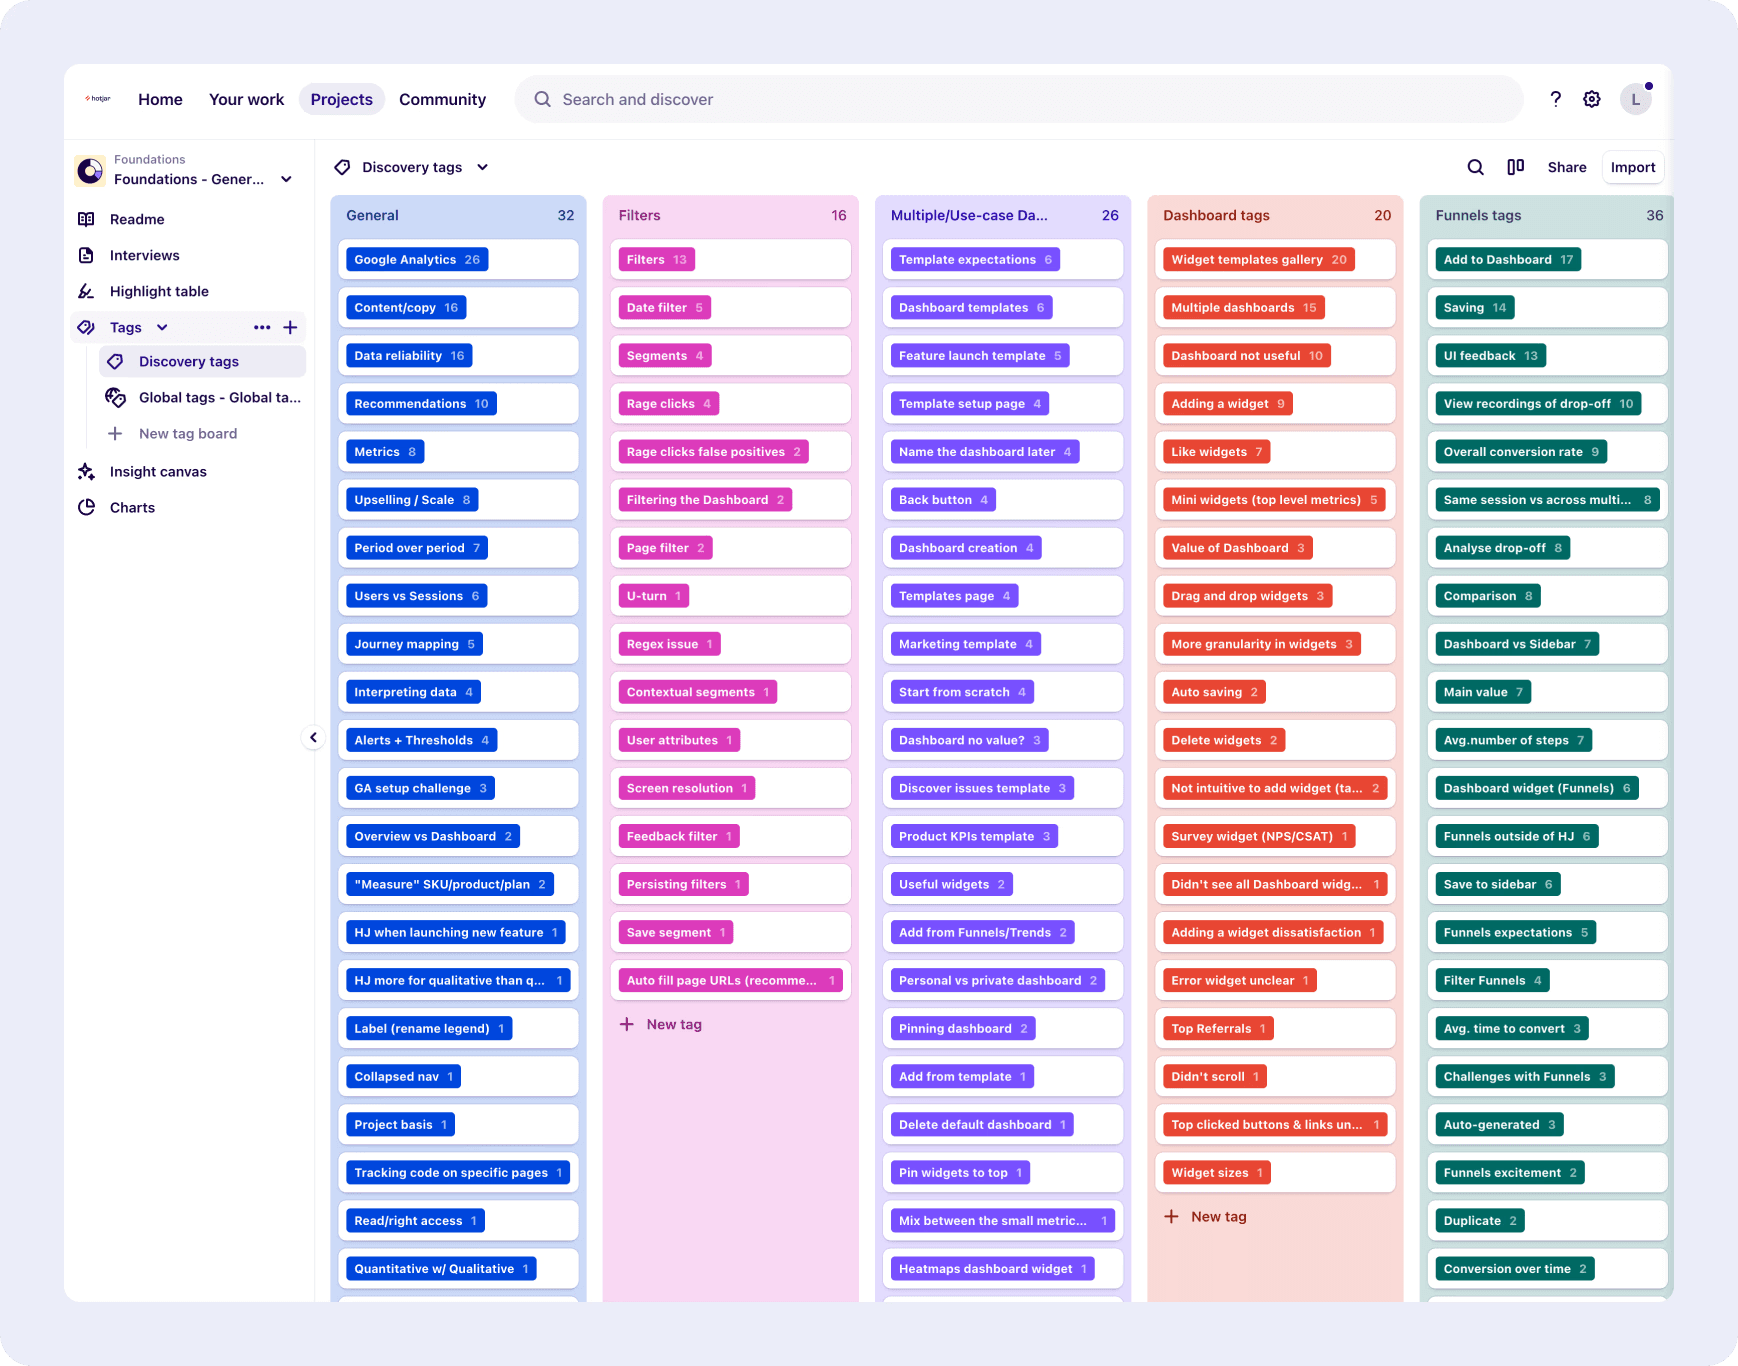Click Readme book icon in sidebar
This screenshot has width=1738, height=1366.
[x=86, y=219]
